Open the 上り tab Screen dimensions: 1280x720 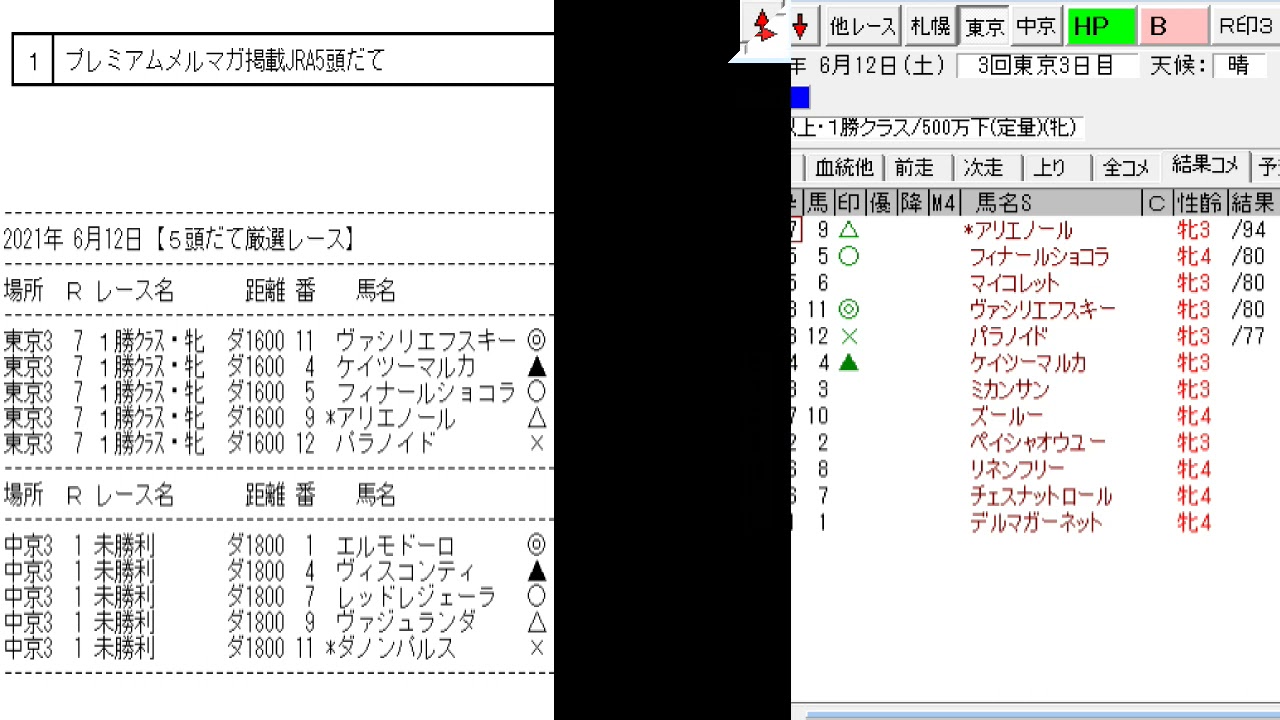[1049, 168]
